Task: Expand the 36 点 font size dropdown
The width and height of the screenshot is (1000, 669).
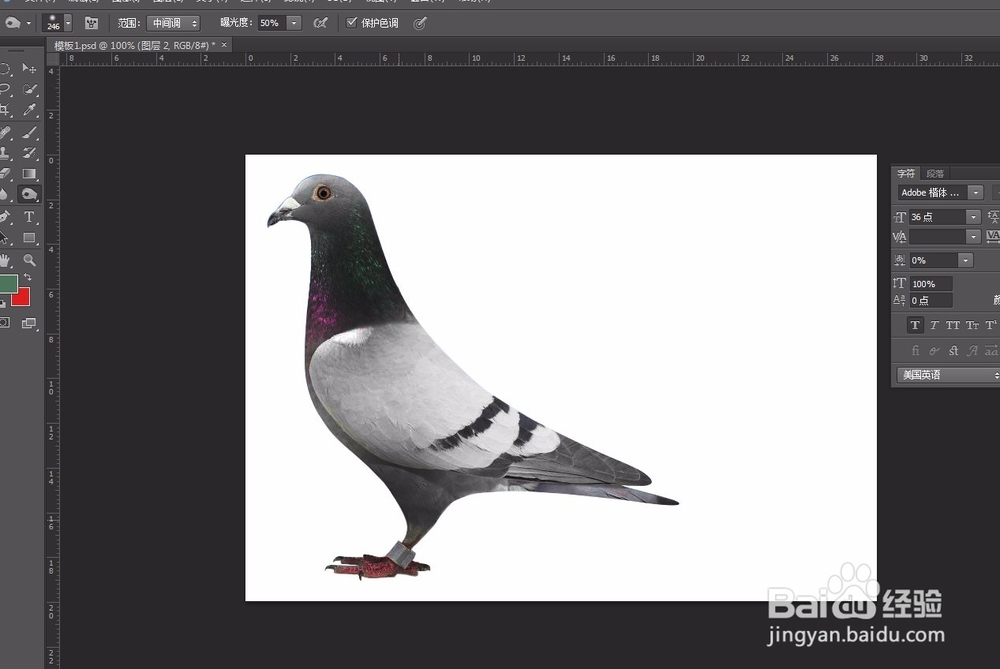Action: [973, 217]
